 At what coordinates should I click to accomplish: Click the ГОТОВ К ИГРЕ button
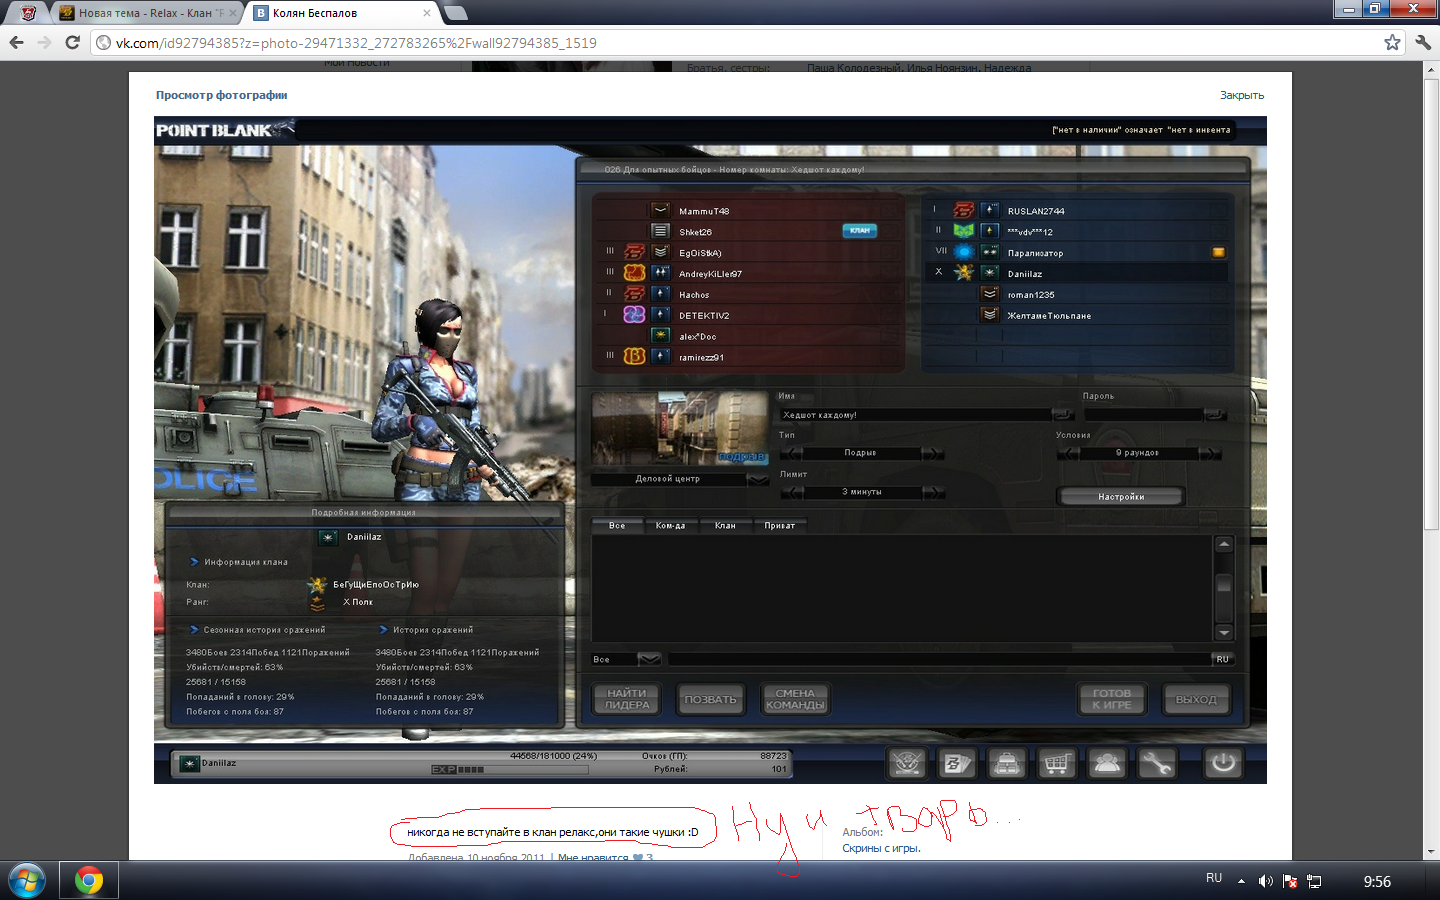point(1112,699)
